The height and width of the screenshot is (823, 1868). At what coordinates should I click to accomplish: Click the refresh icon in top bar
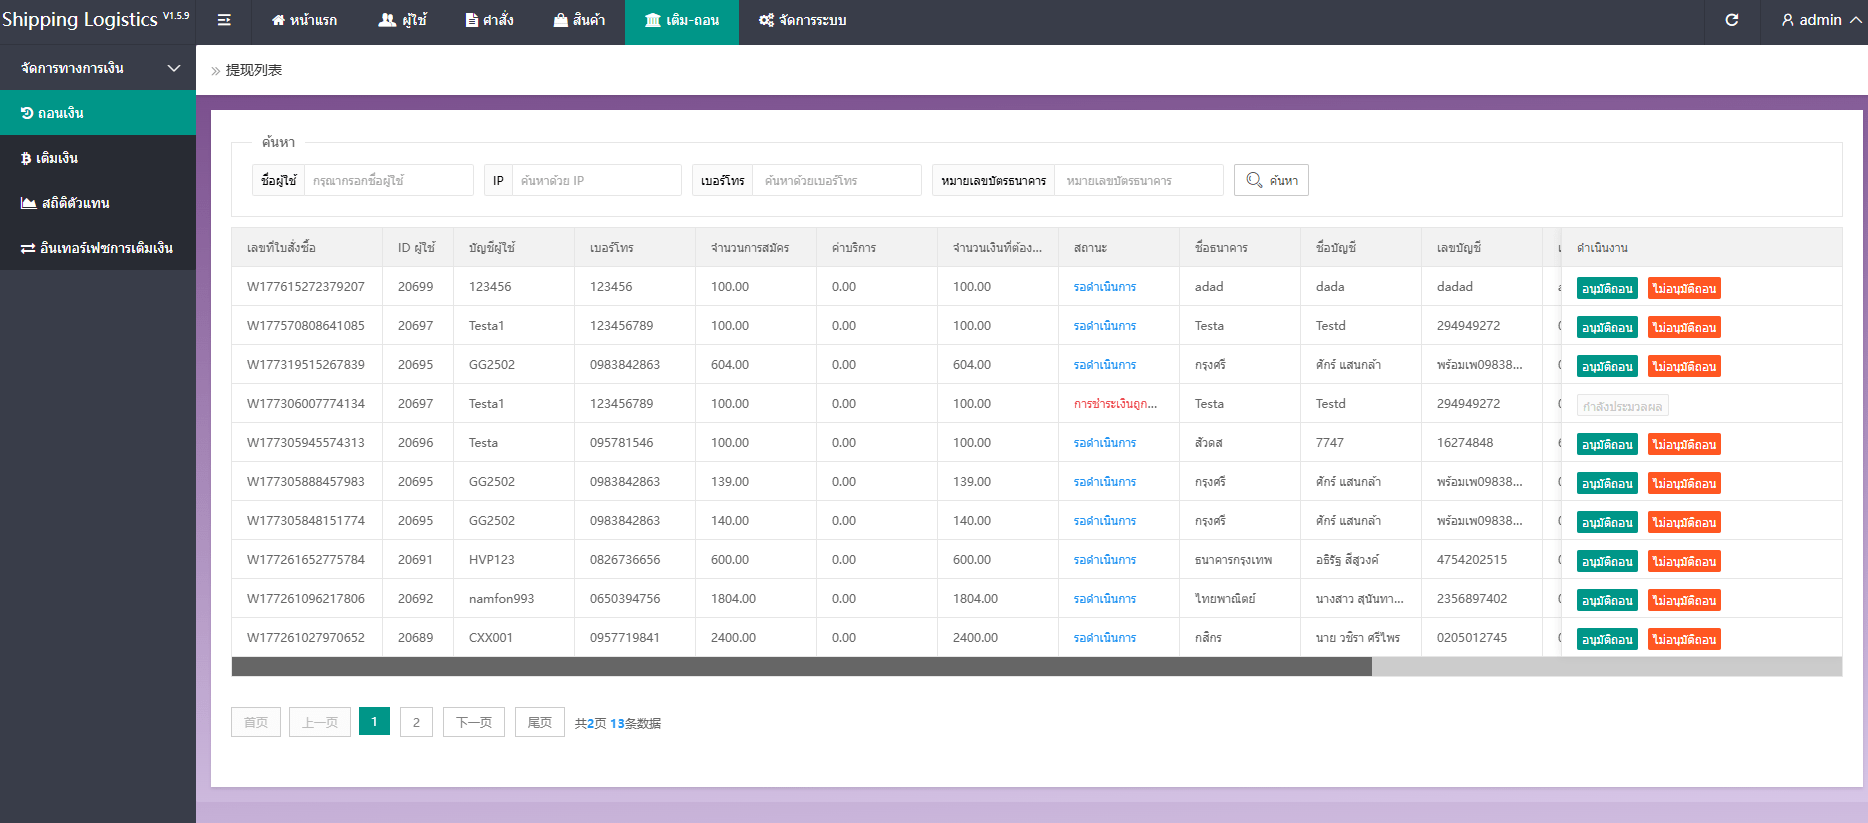(1732, 20)
